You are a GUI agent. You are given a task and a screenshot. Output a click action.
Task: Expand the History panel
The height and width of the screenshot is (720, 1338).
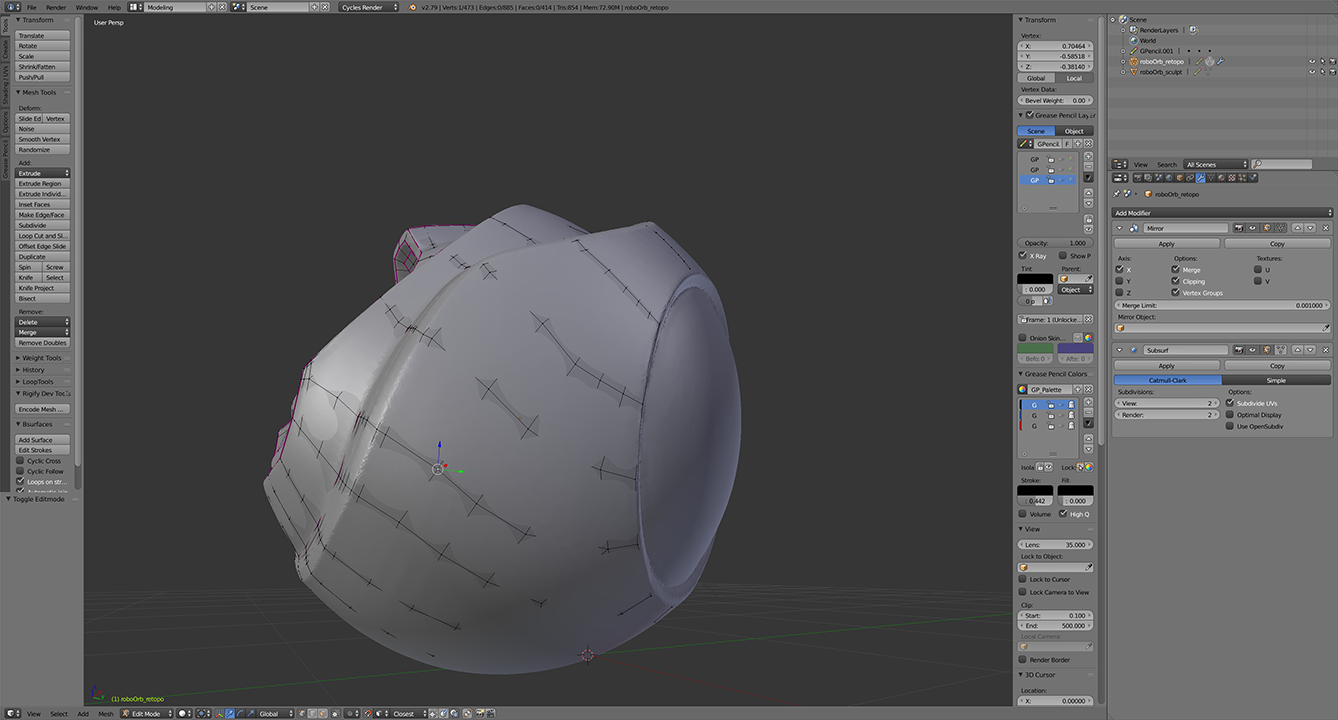click(34, 370)
